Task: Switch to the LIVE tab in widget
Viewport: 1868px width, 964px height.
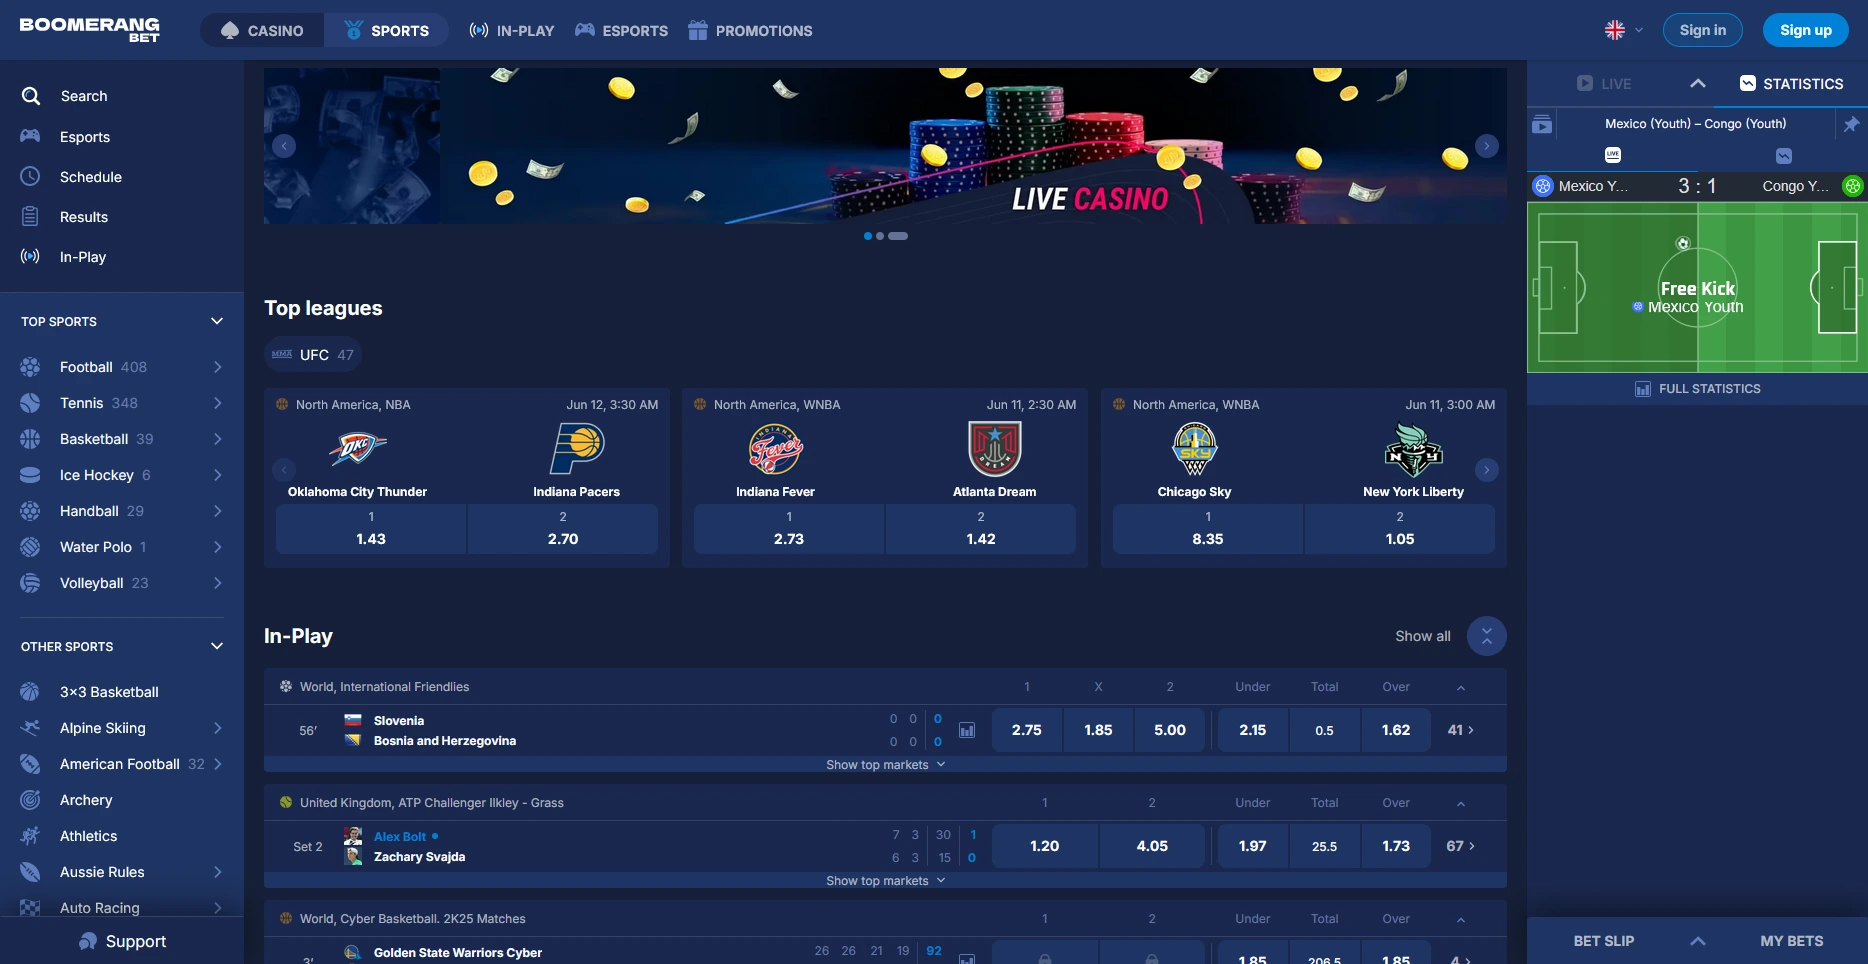Action: [x=1604, y=84]
